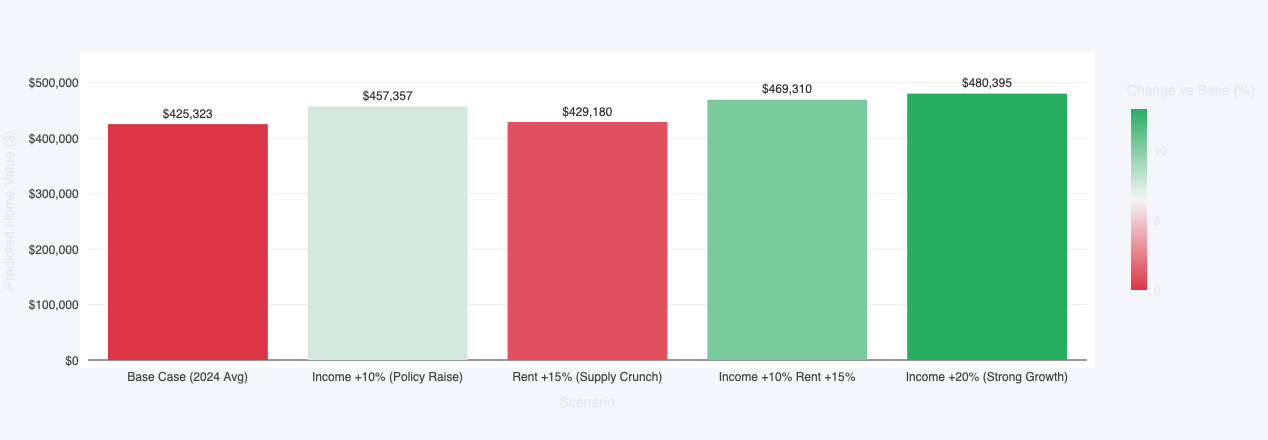Select the Predicted Home Value ($) axis title
1268x440 pixels.
[11, 210]
